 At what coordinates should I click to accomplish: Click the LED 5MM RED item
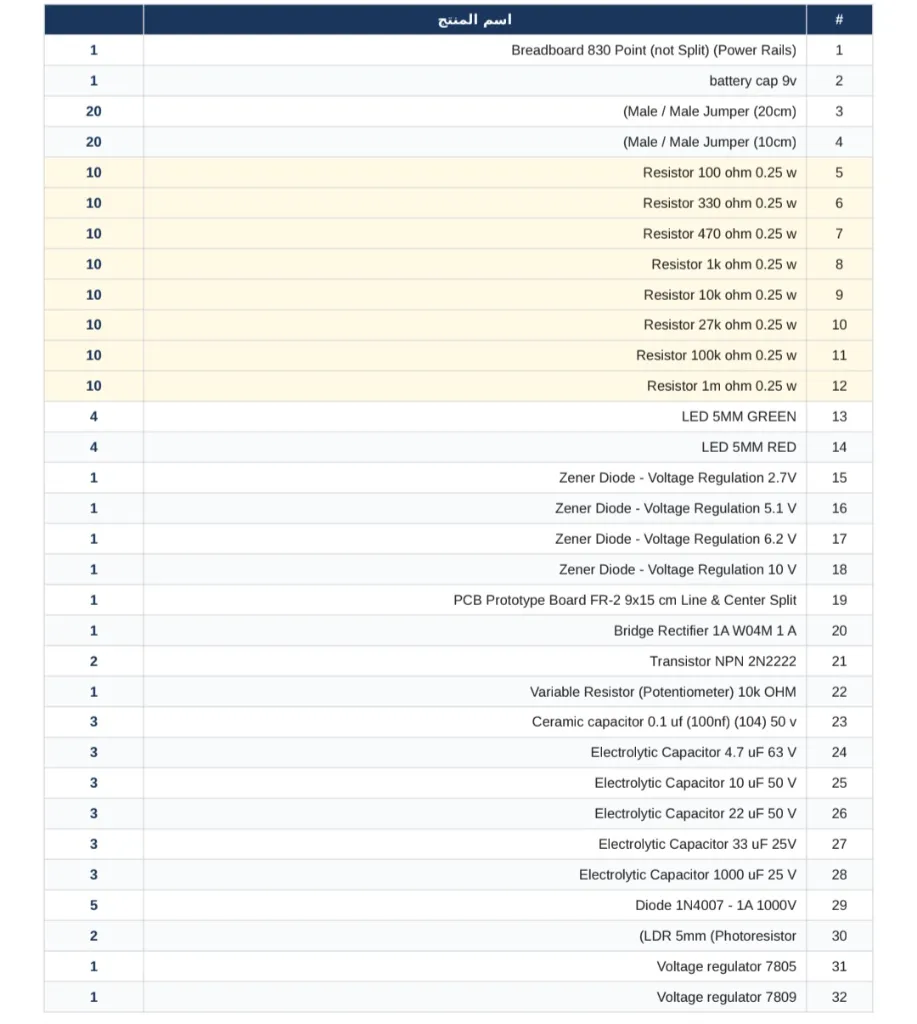(748, 447)
